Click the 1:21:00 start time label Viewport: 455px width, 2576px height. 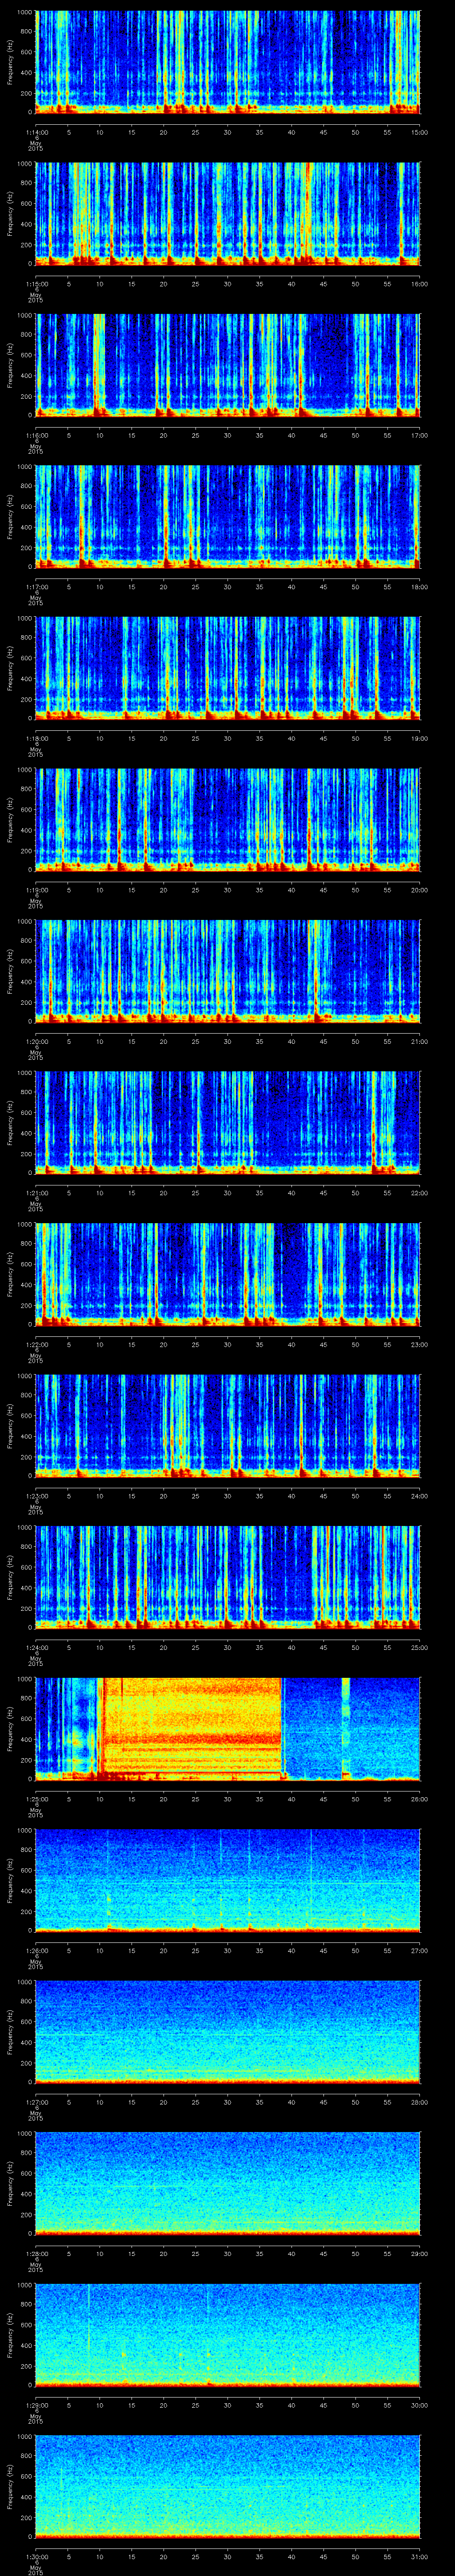[36, 1193]
